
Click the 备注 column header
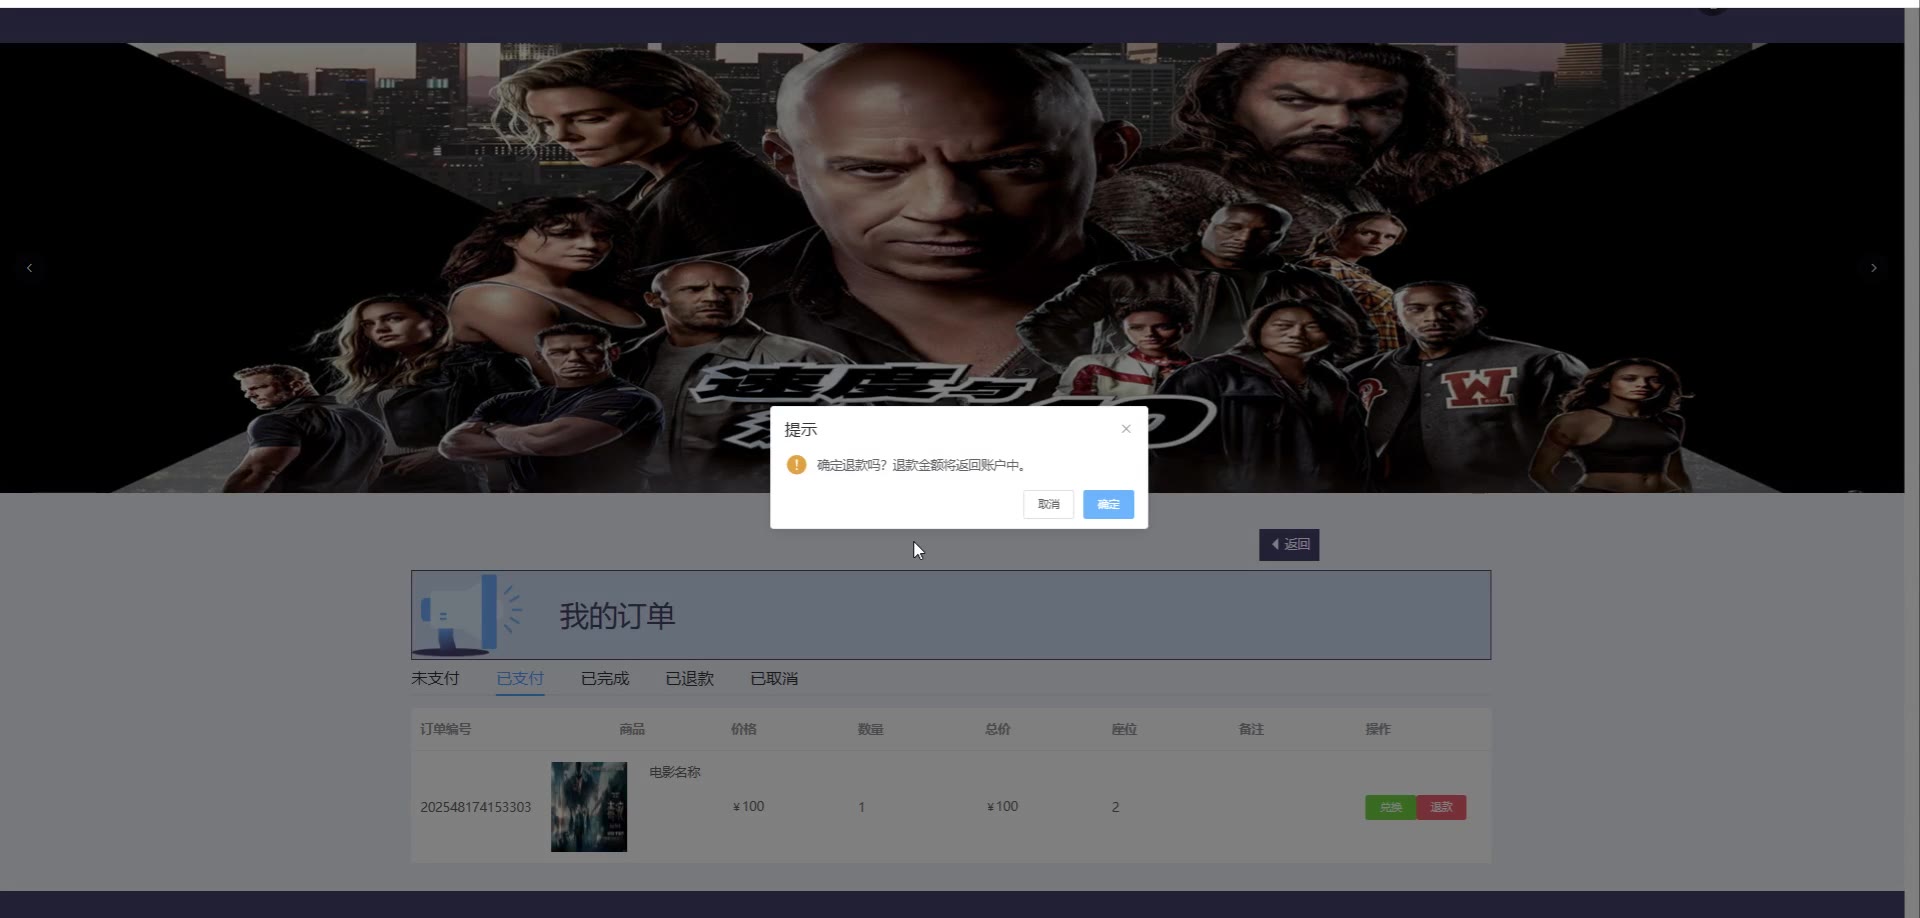pyautogui.click(x=1252, y=729)
